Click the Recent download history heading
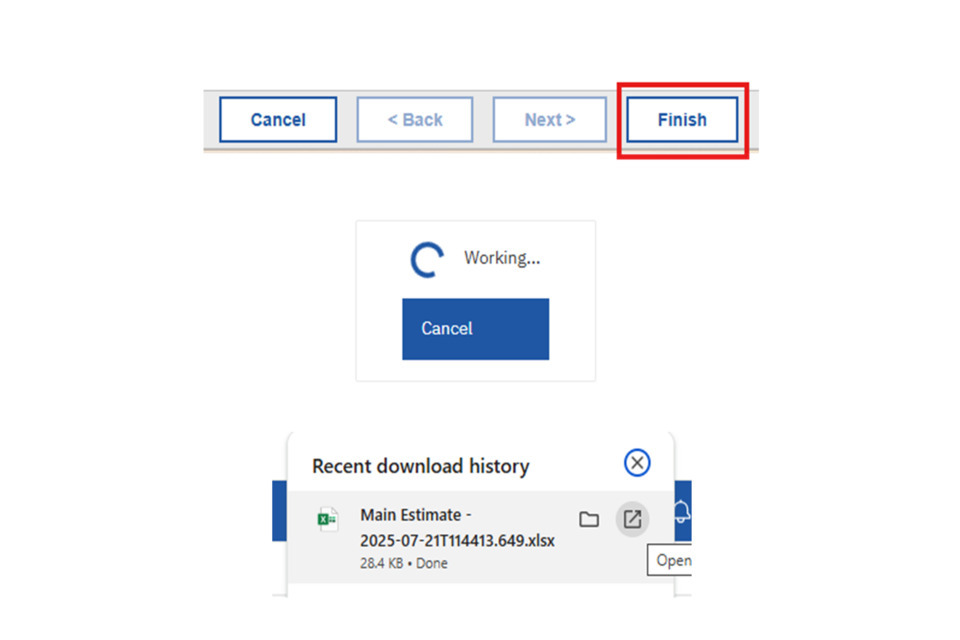This screenshot has height=640, width=960. [x=420, y=466]
